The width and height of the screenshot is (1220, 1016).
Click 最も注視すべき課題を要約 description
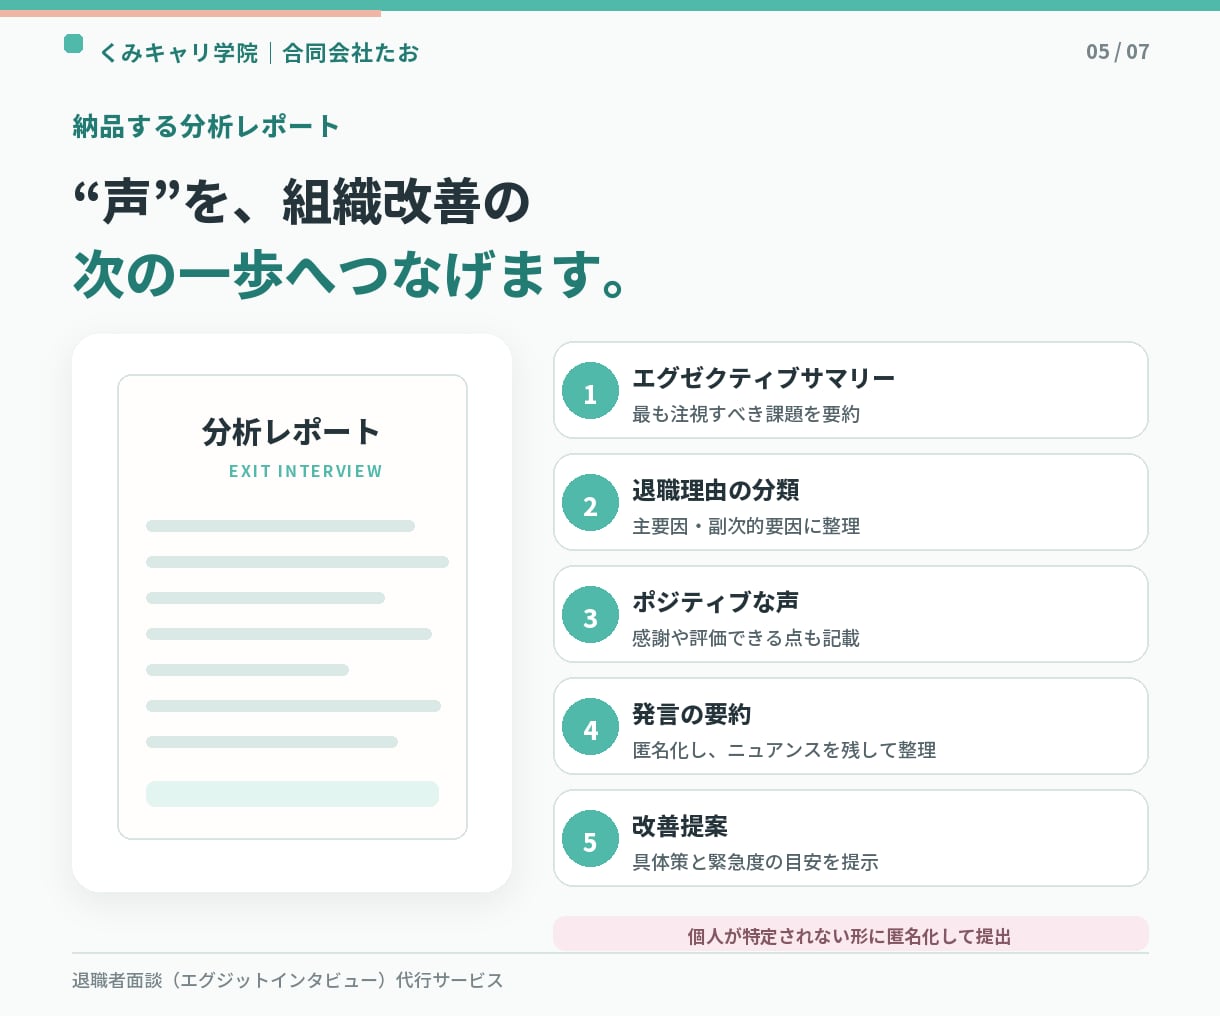[x=746, y=414]
